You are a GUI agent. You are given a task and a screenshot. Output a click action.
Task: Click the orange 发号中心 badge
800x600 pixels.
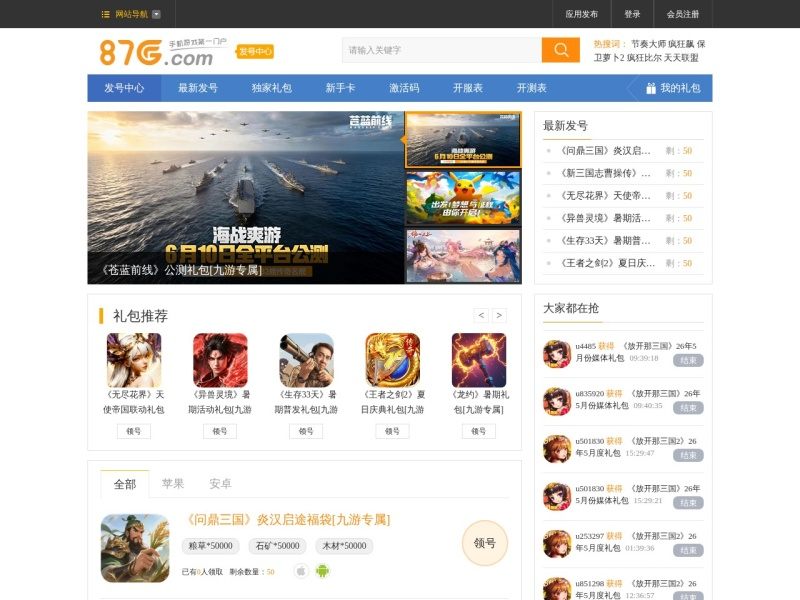coord(255,51)
